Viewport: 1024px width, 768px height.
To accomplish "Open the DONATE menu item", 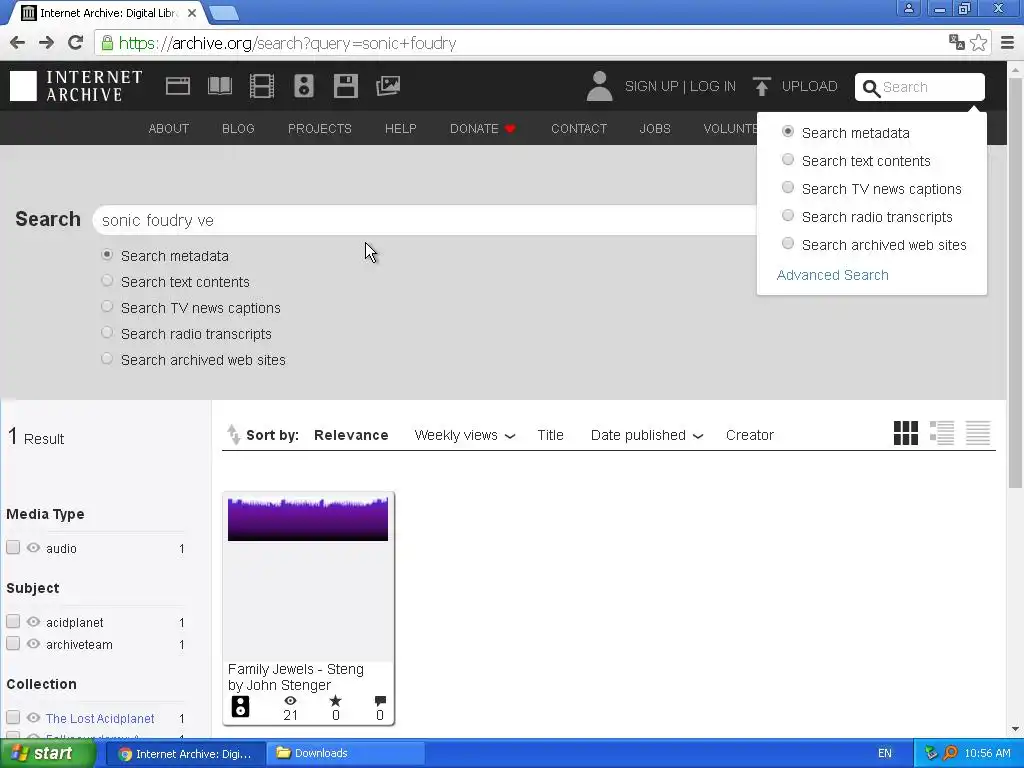I will (483, 129).
